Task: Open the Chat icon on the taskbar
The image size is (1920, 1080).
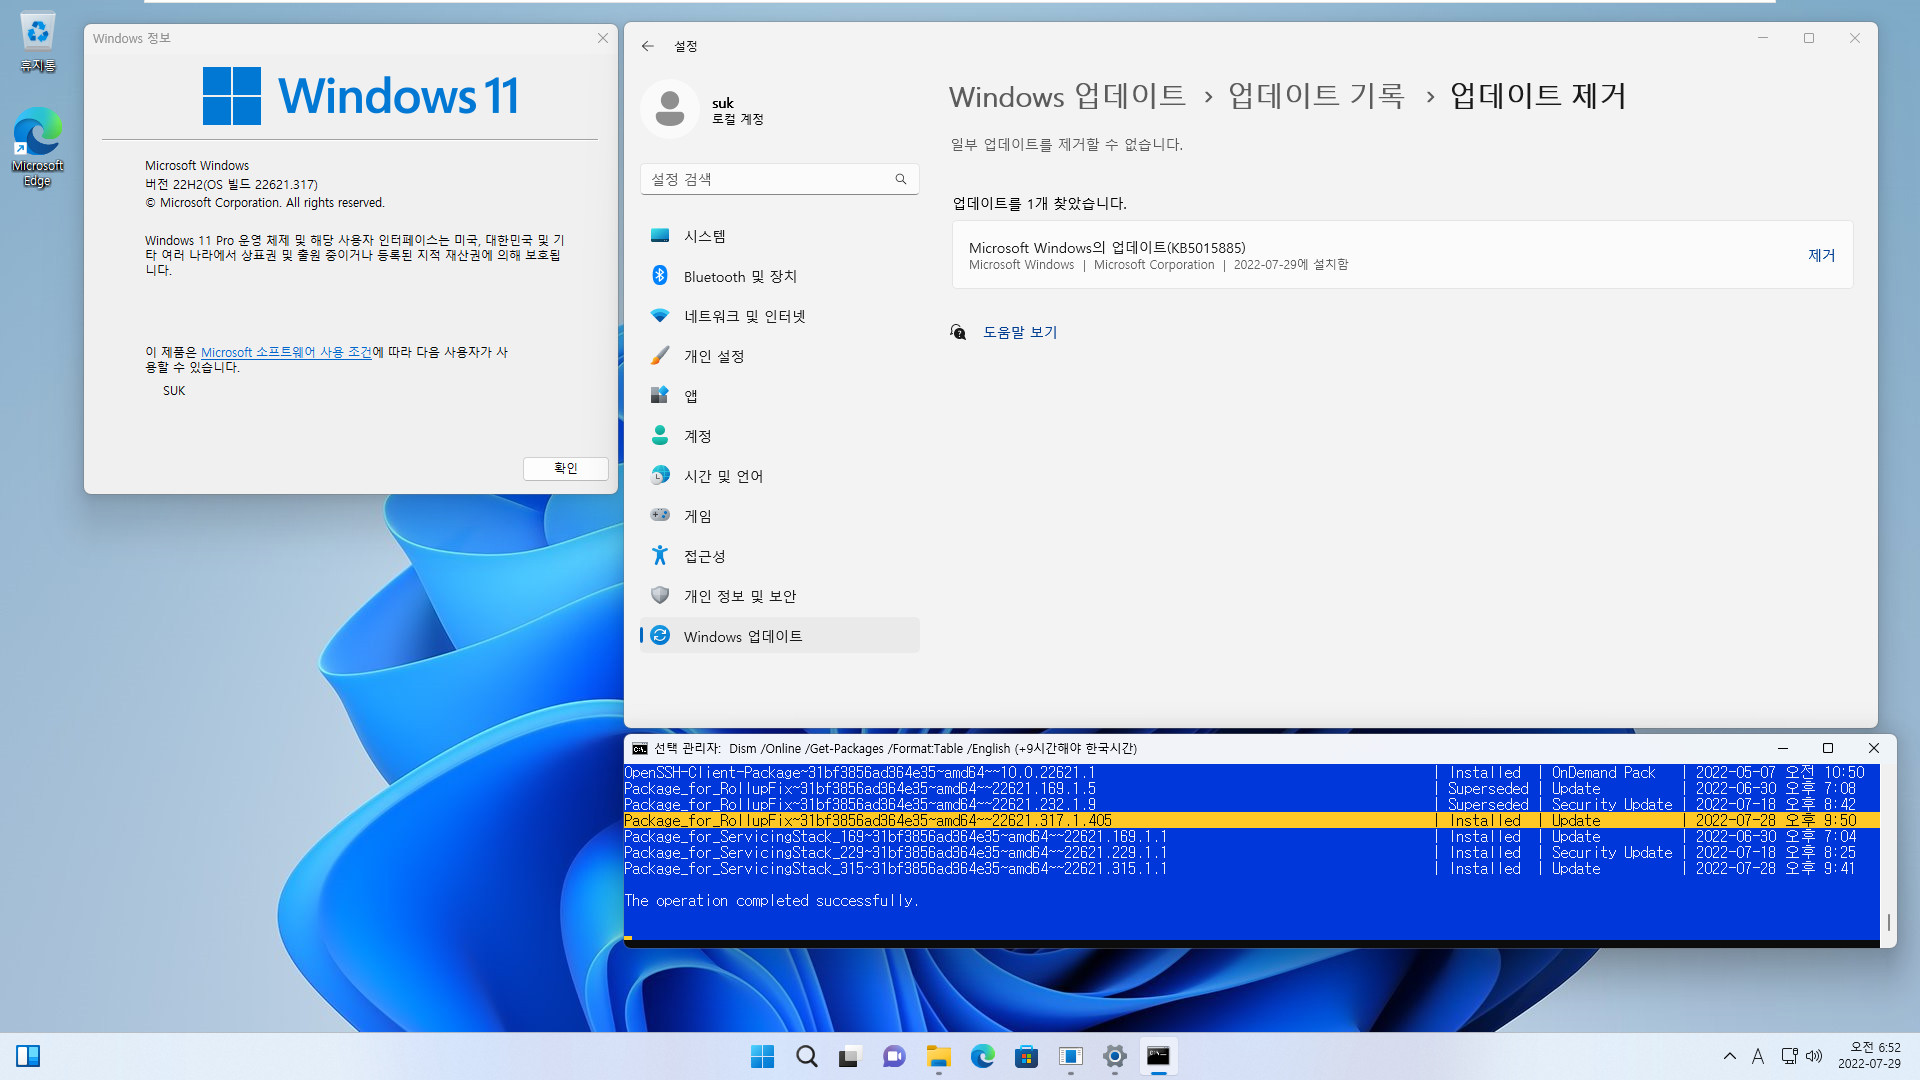Action: (894, 1056)
